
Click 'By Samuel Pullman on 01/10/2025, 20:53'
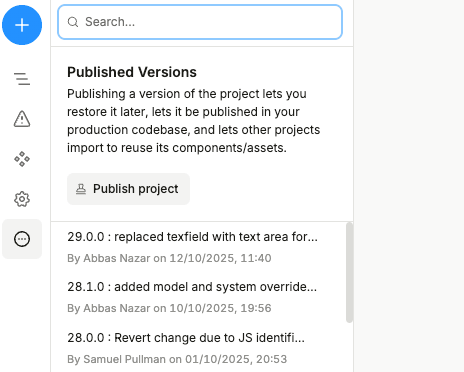pos(177,359)
